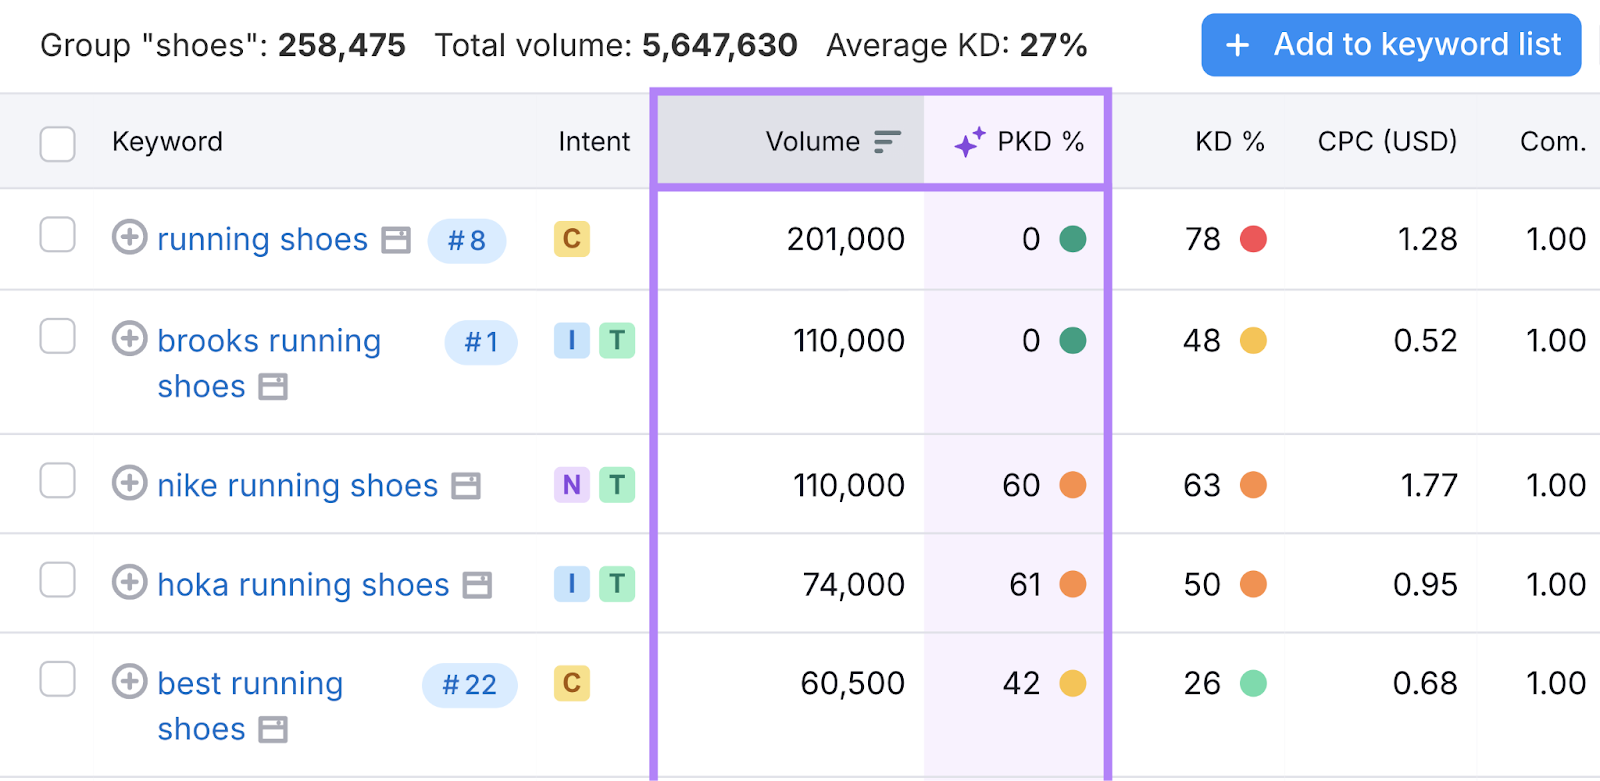
Task: Click the #22 position badge
Action: click(x=470, y=685)
